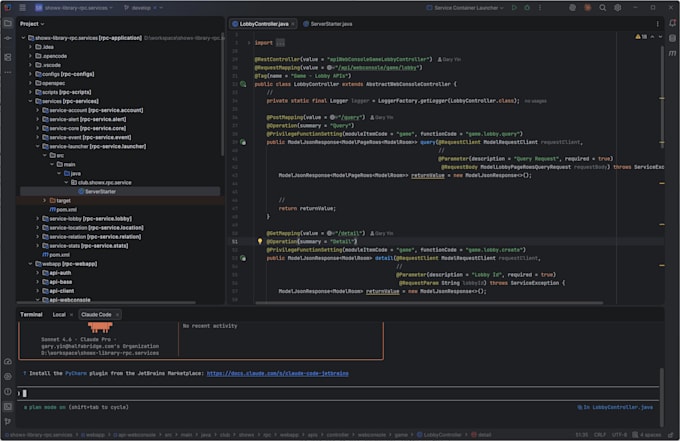Close the LobbyController.java tab
680x441 pixels.
[294, 24]
